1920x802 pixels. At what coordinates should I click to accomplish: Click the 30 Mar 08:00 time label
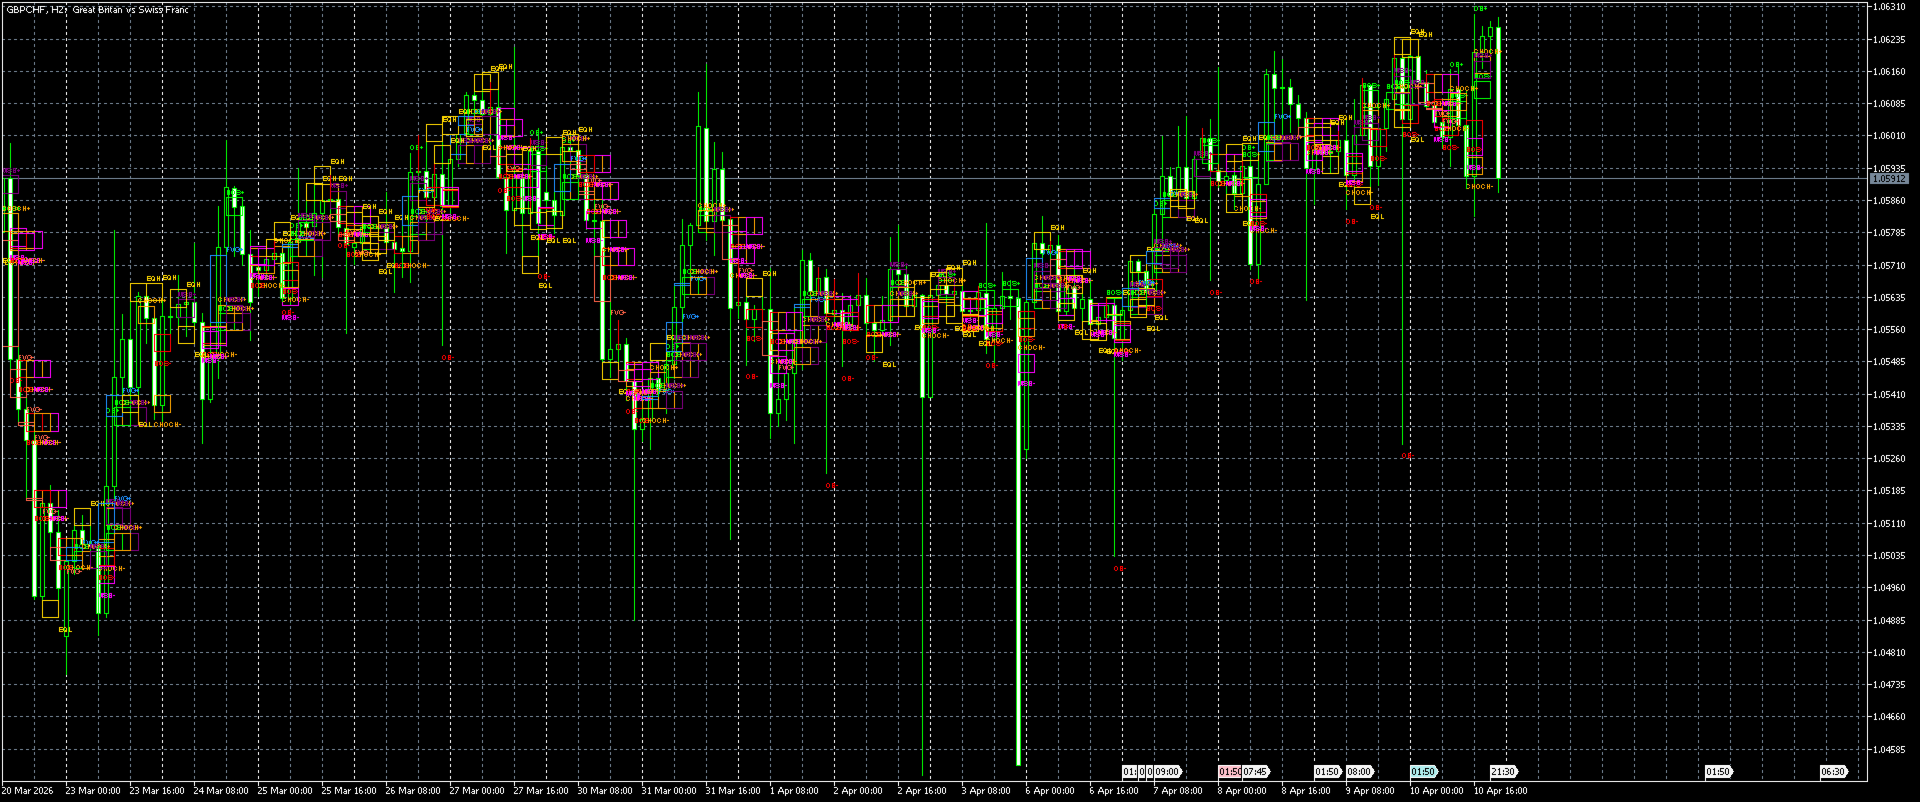tap(605, 791)
